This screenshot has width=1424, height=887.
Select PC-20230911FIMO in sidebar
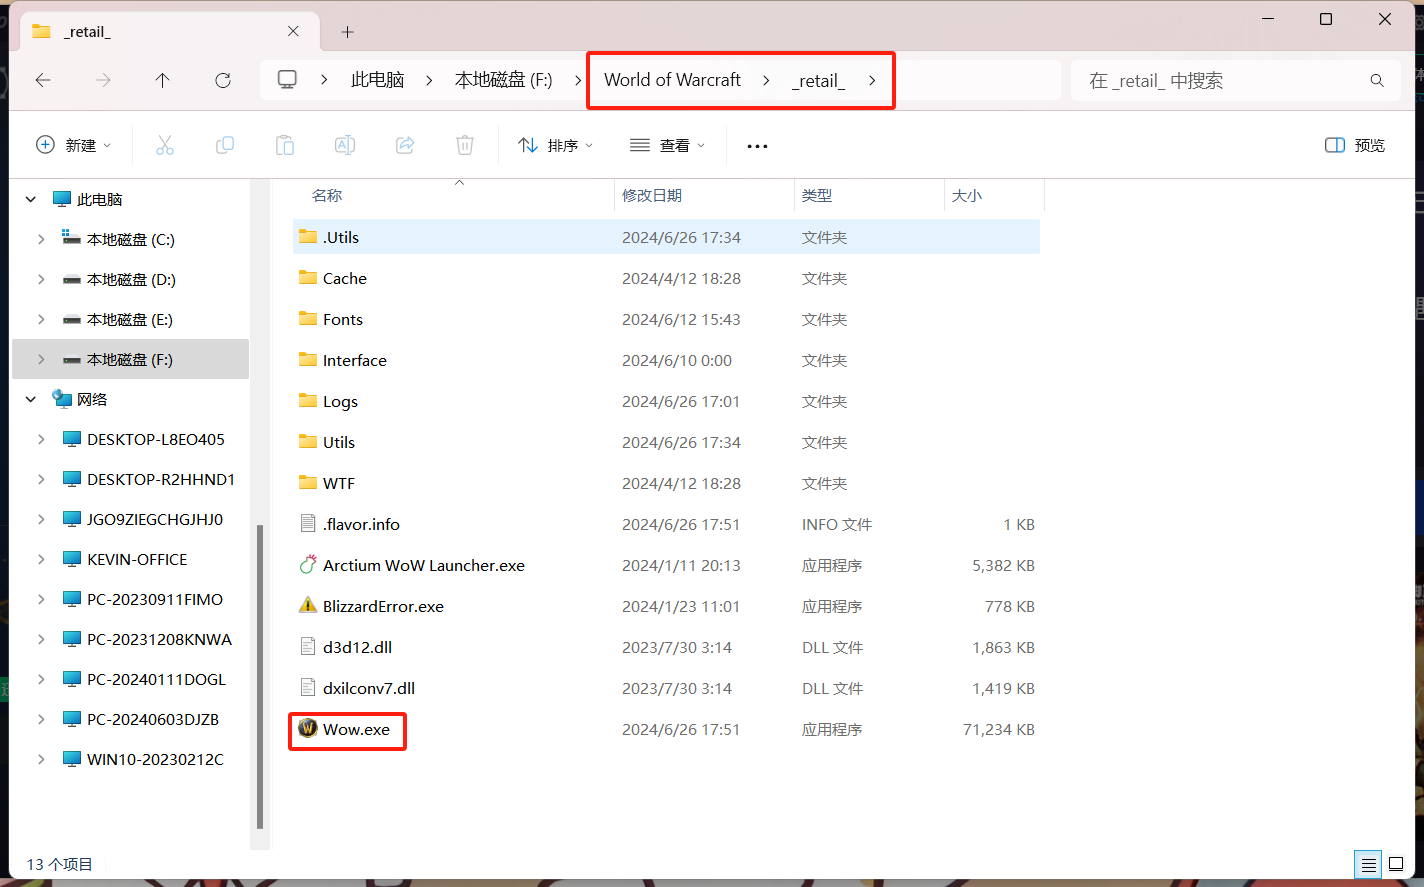click(x=155, y=599)
